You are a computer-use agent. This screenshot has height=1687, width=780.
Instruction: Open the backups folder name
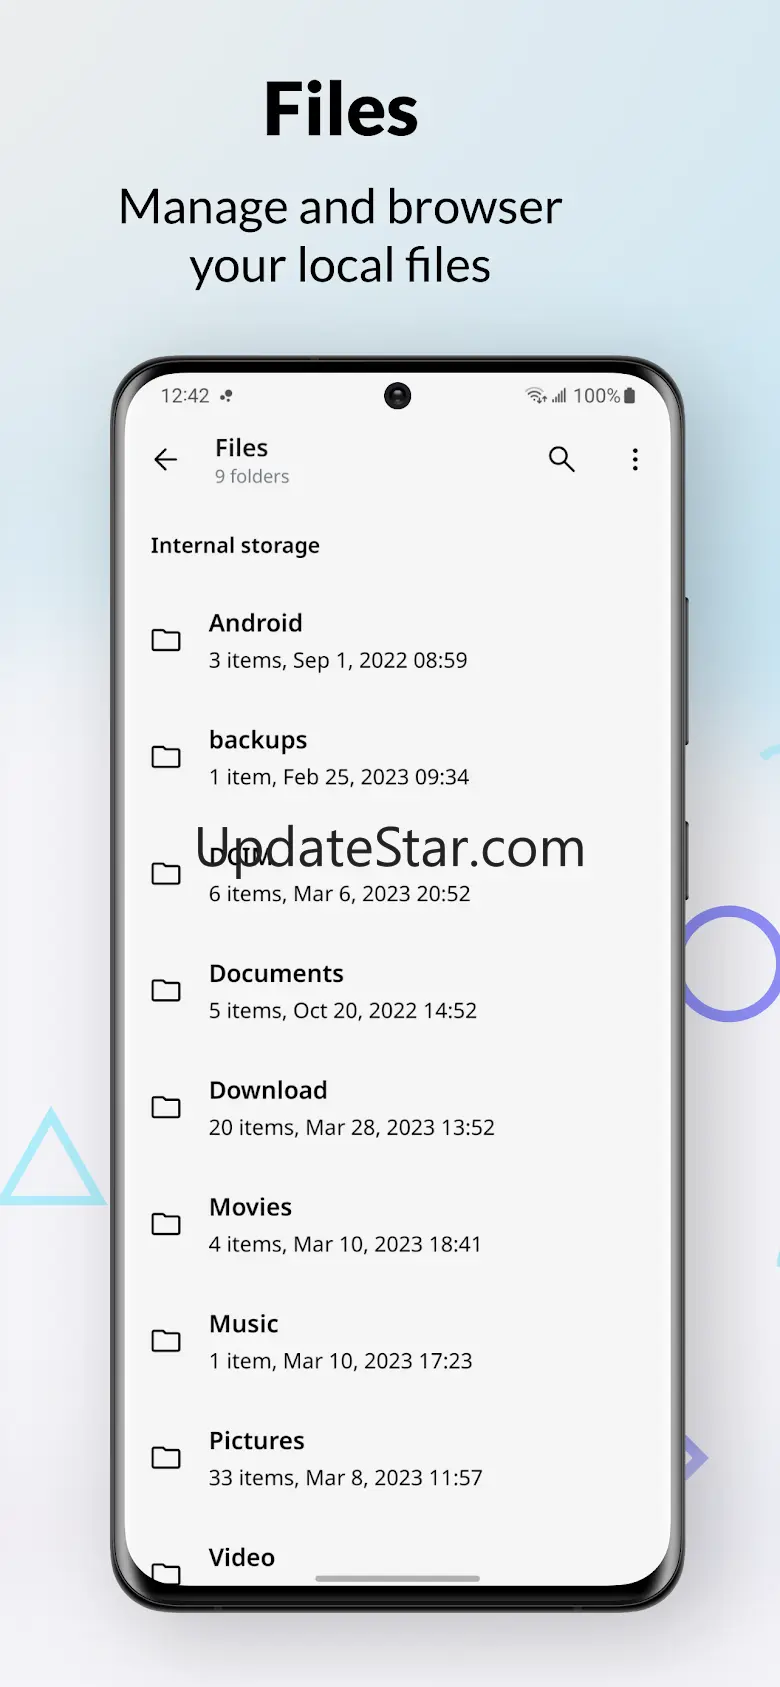pyautogui.click(x=258, y=740)
